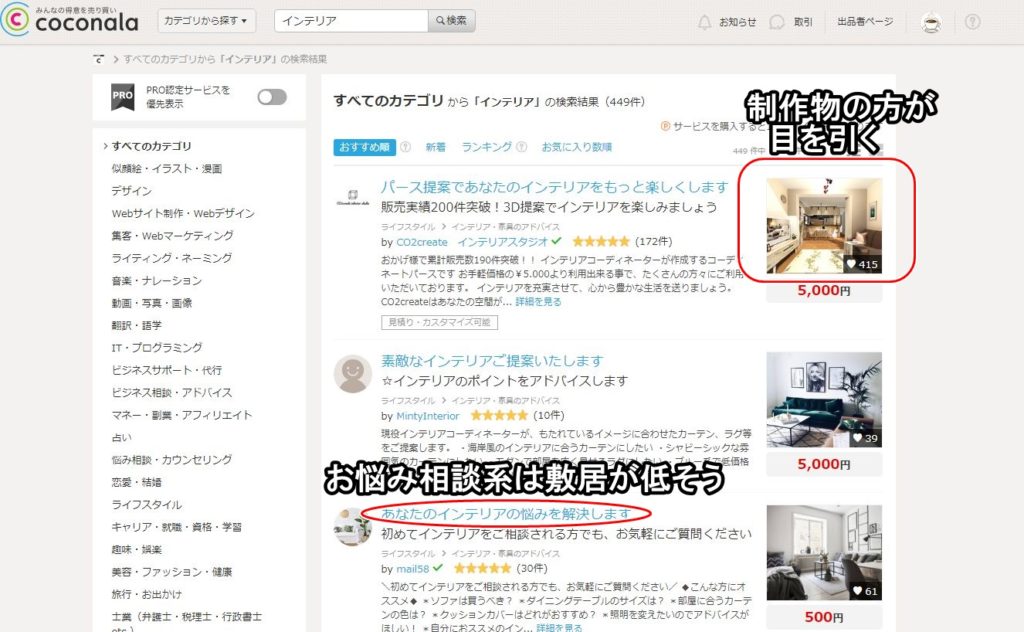Click the search input field containing インテリア
The height and width of the screenshot is (632, 1024).
point(351,21)
